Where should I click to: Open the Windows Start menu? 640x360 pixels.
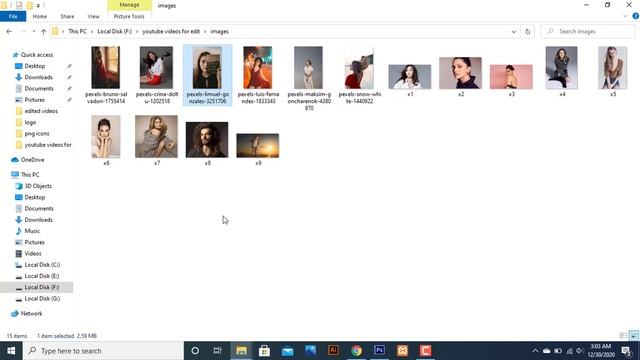coord(11,351)
